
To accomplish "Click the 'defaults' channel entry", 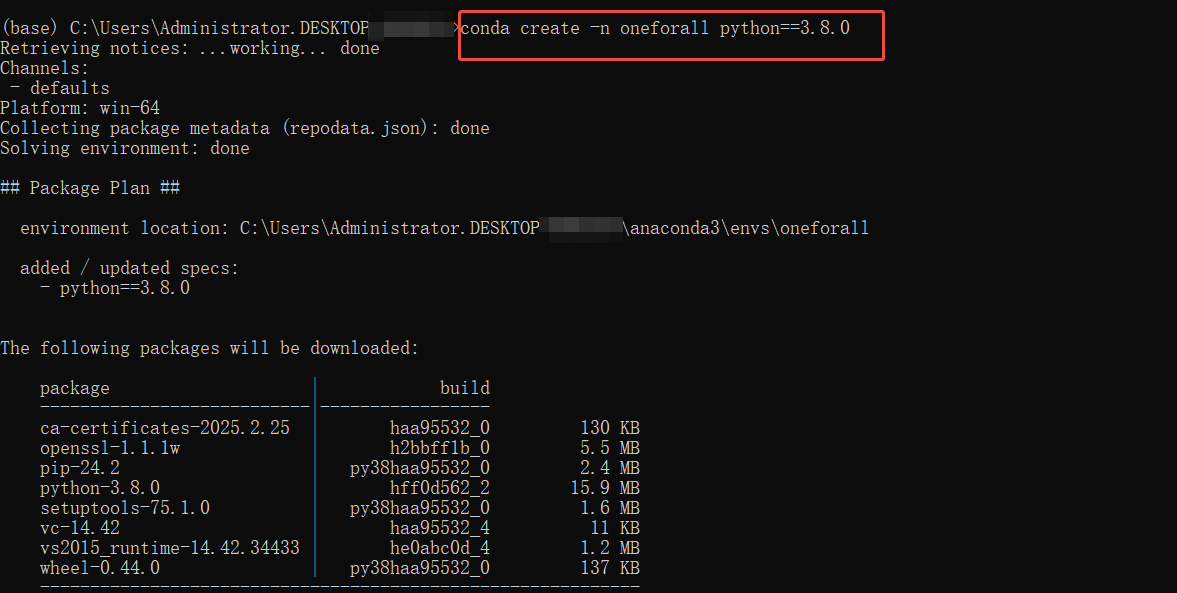I will pos(69,89).
